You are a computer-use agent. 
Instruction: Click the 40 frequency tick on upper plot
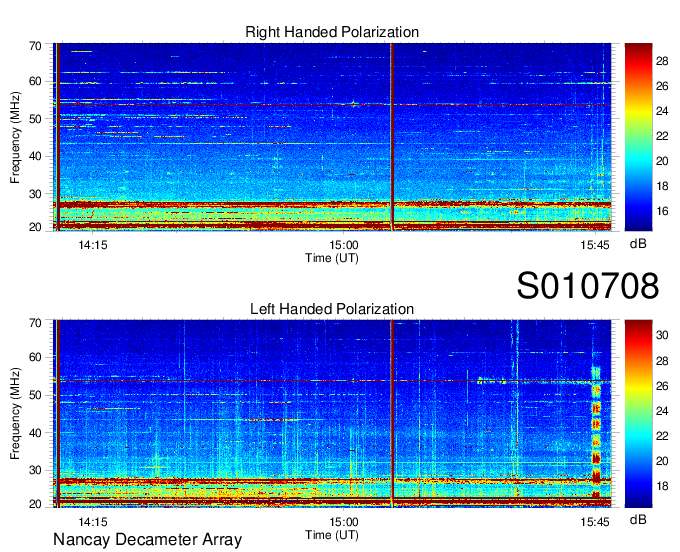[36, 156]
